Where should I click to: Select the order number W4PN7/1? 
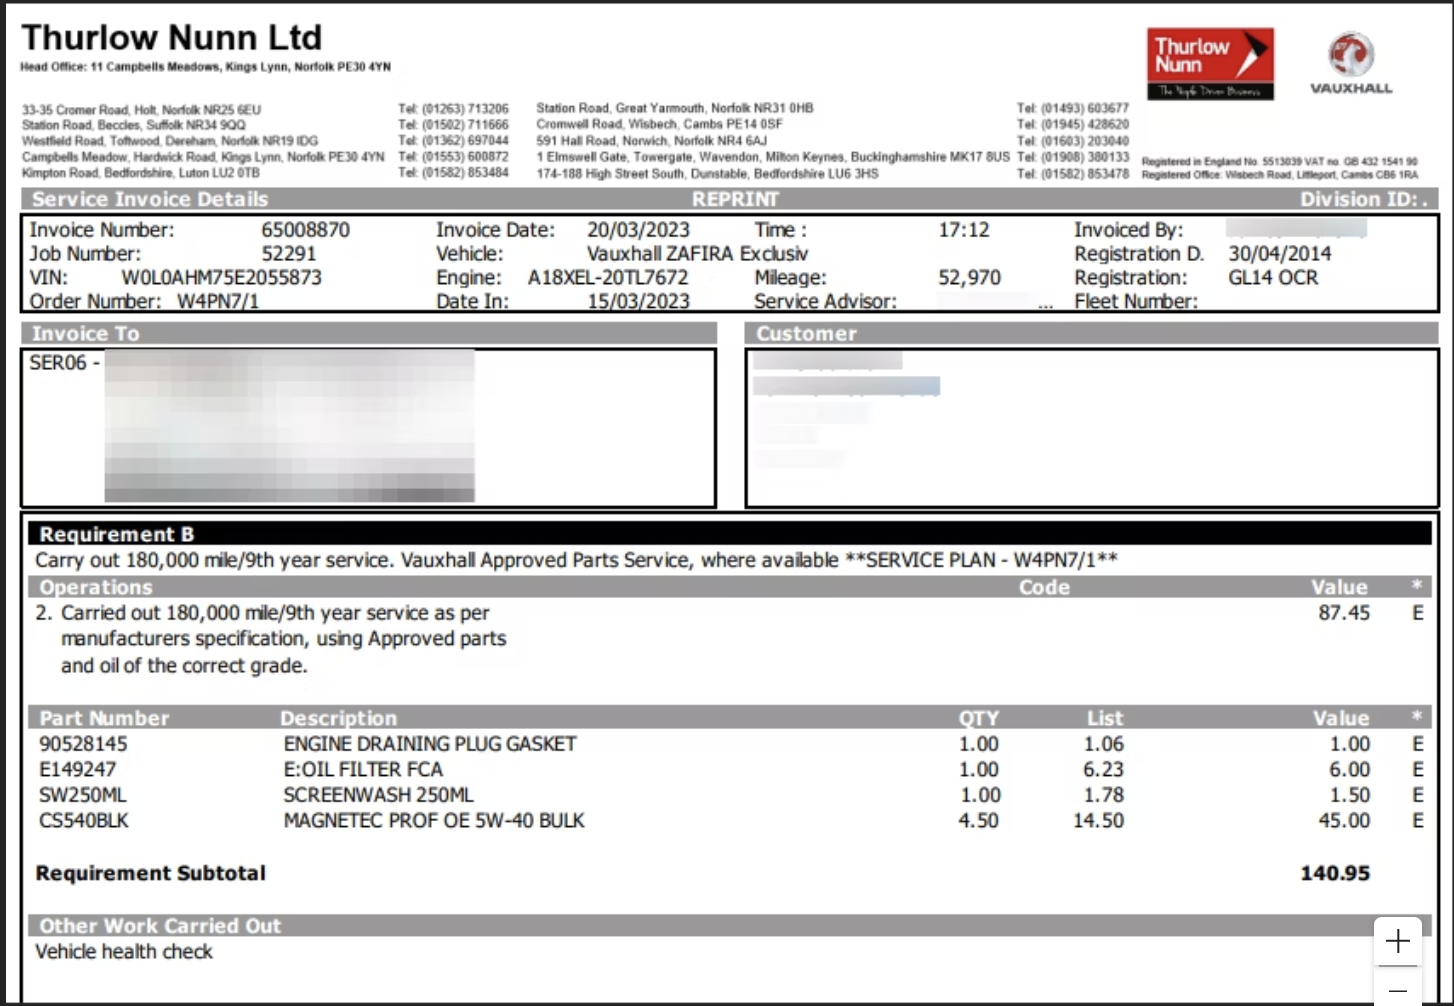click(218, 301)
